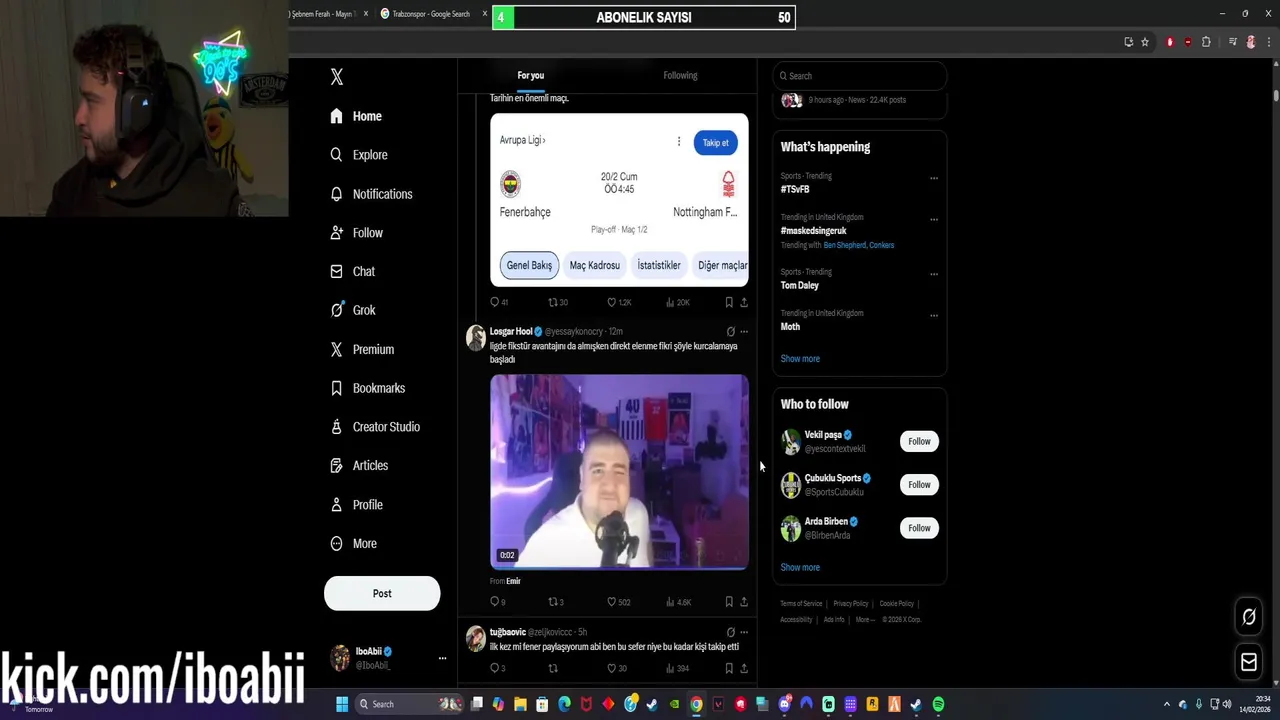This screenshot has width=1280, height=720.
Task: Open Chrome extensions puzzle icon
Action: pos(1206,42)
